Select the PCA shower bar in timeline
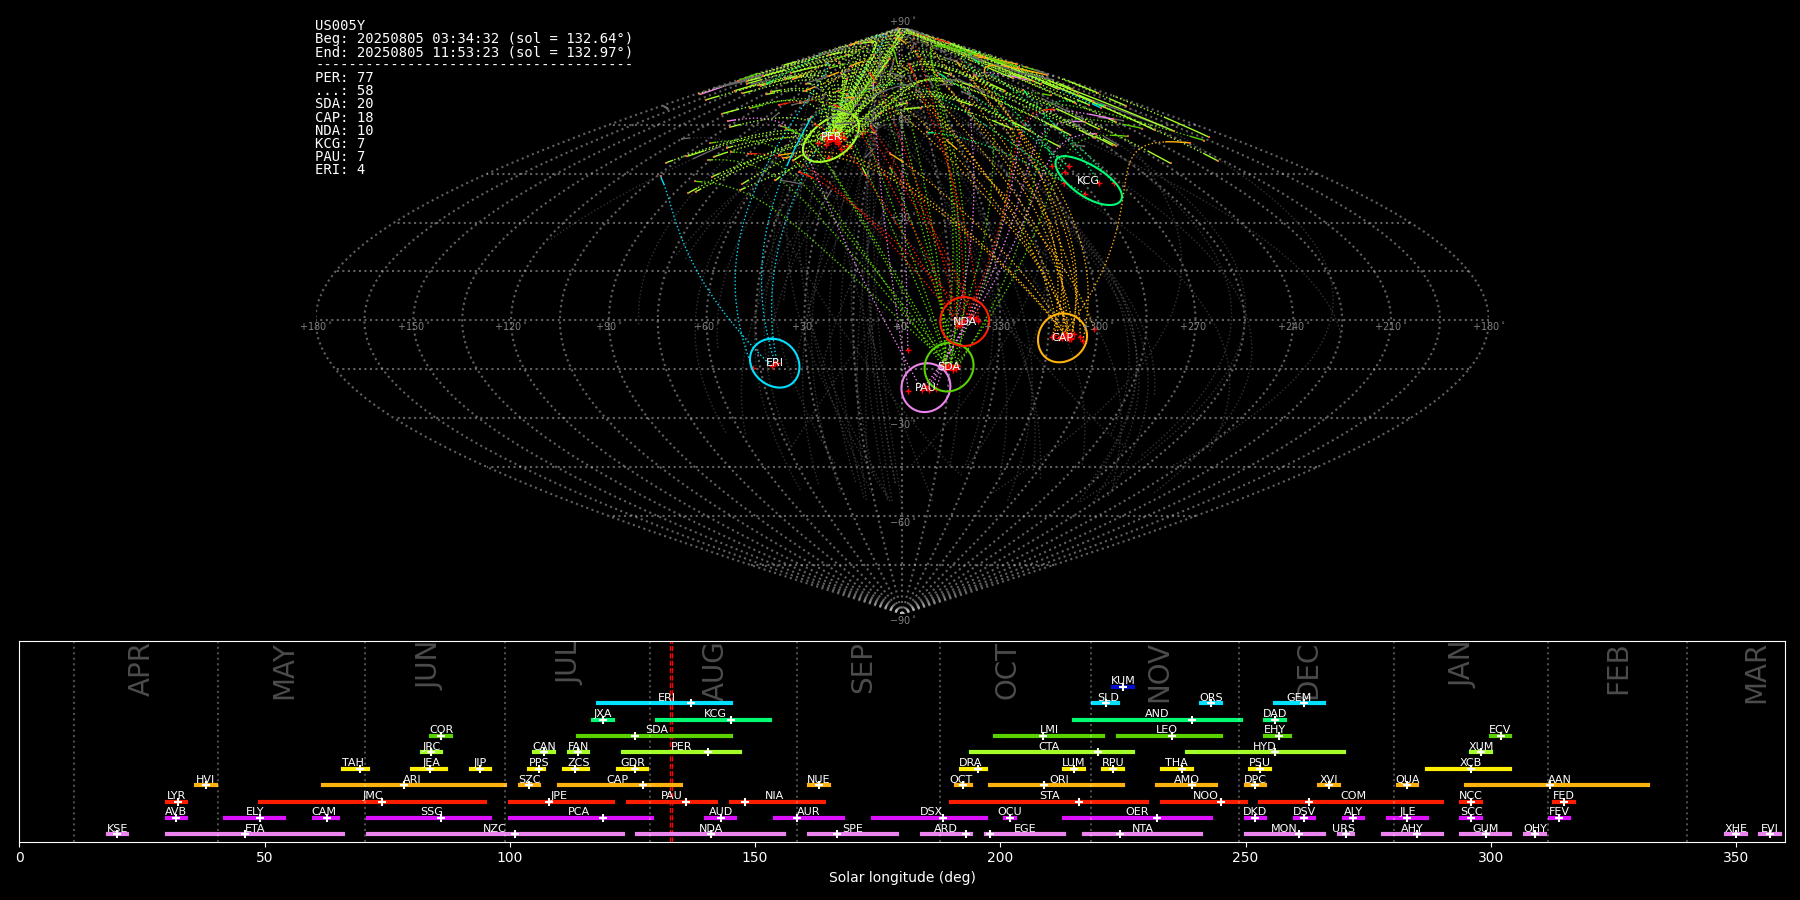The image size is (1800, 900). tap(580, 818)
